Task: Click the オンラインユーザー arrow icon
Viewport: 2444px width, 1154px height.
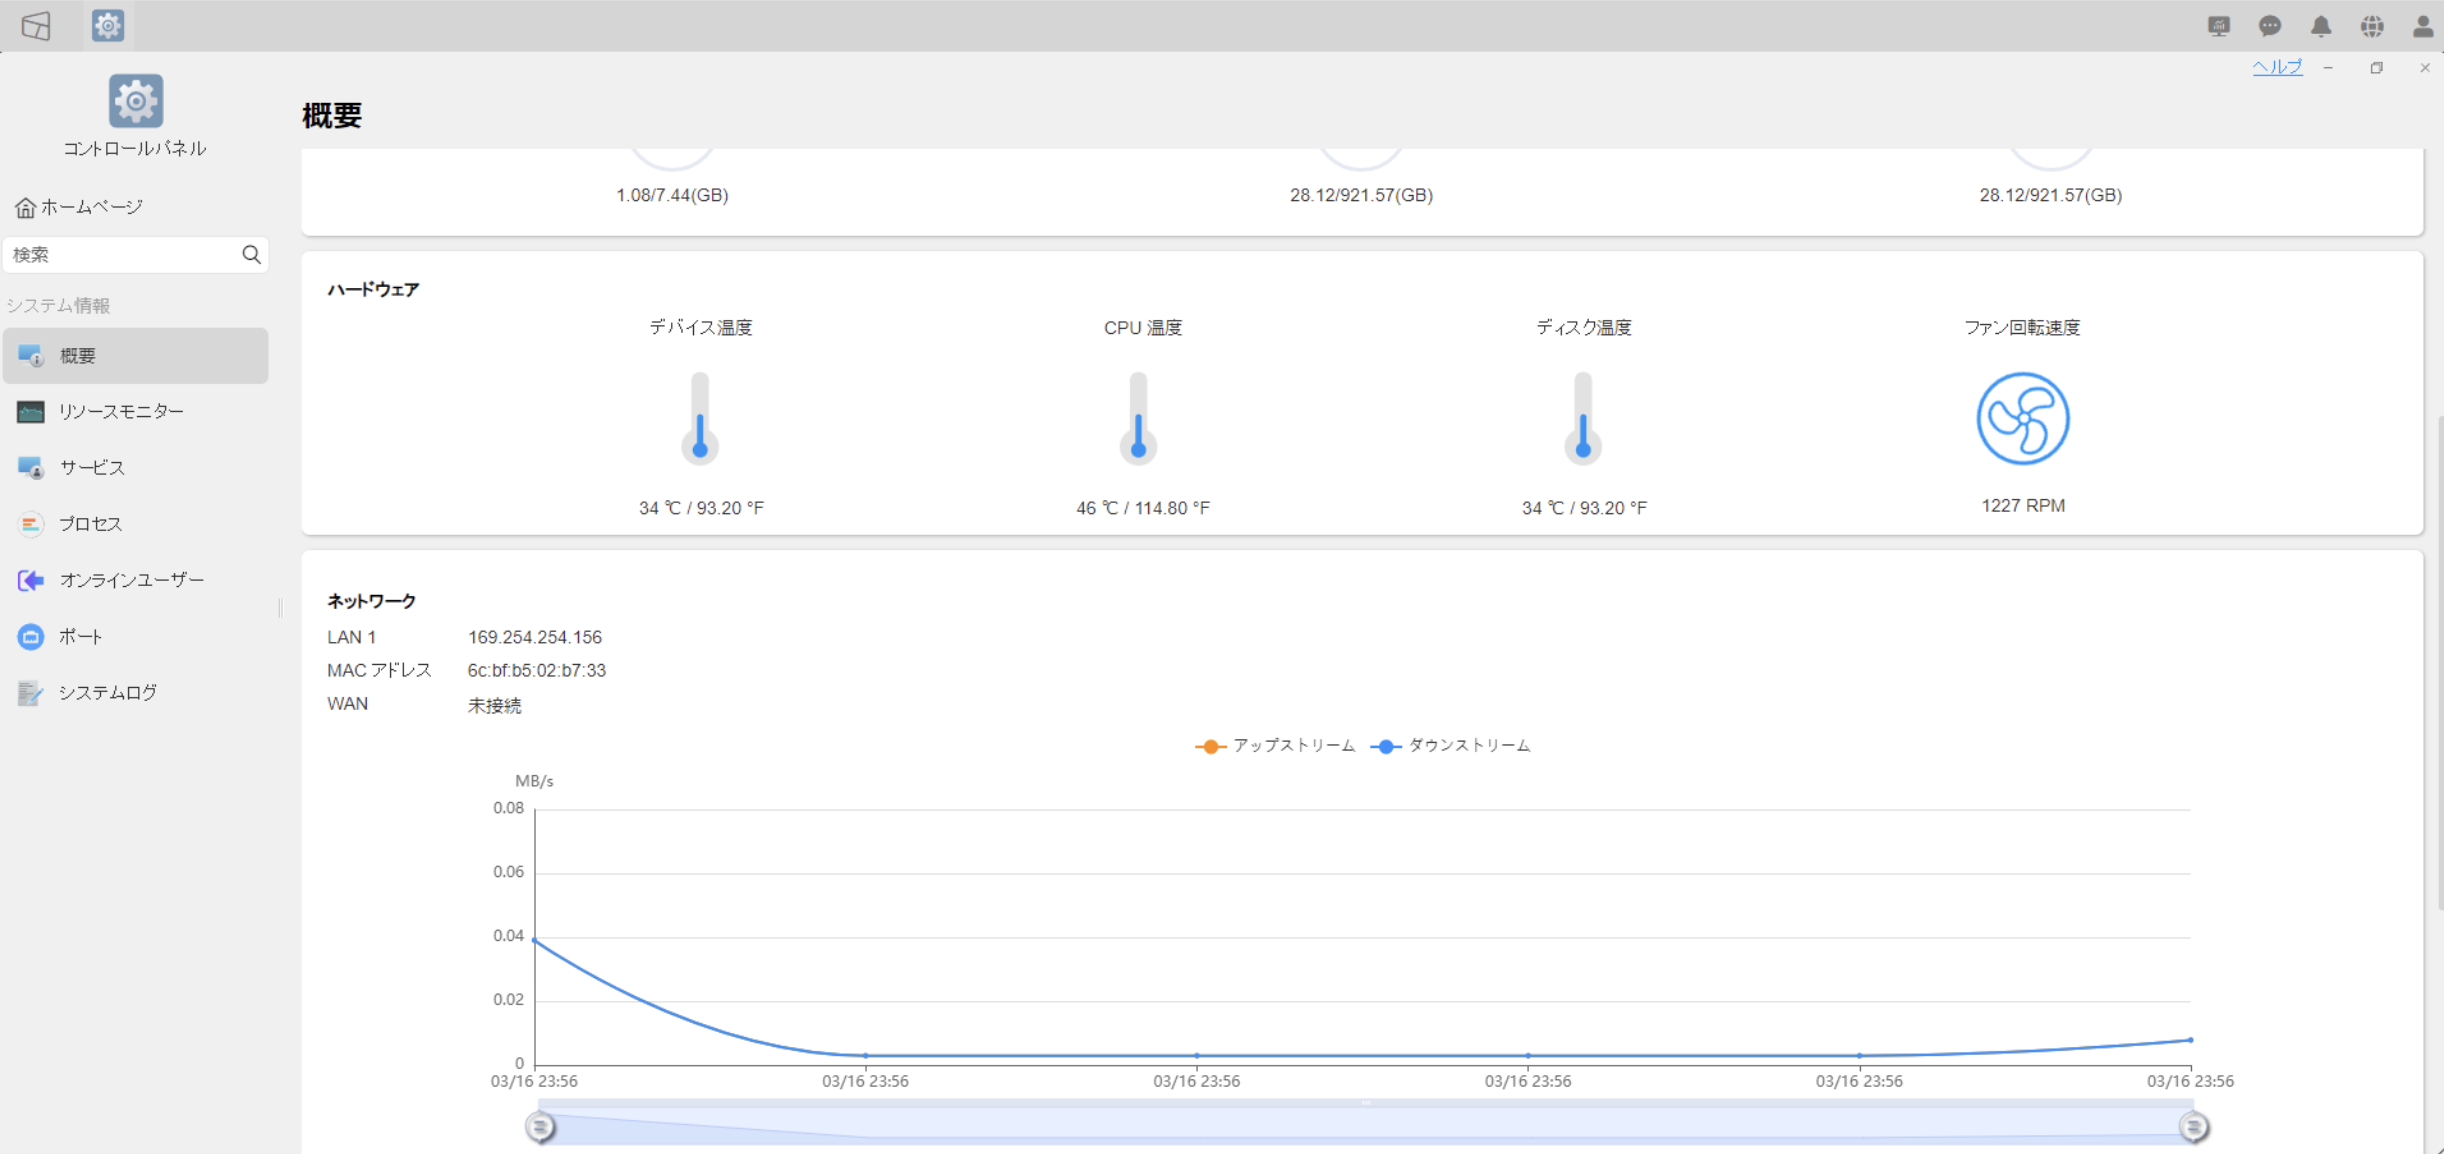Action: (x=30, y=580)
